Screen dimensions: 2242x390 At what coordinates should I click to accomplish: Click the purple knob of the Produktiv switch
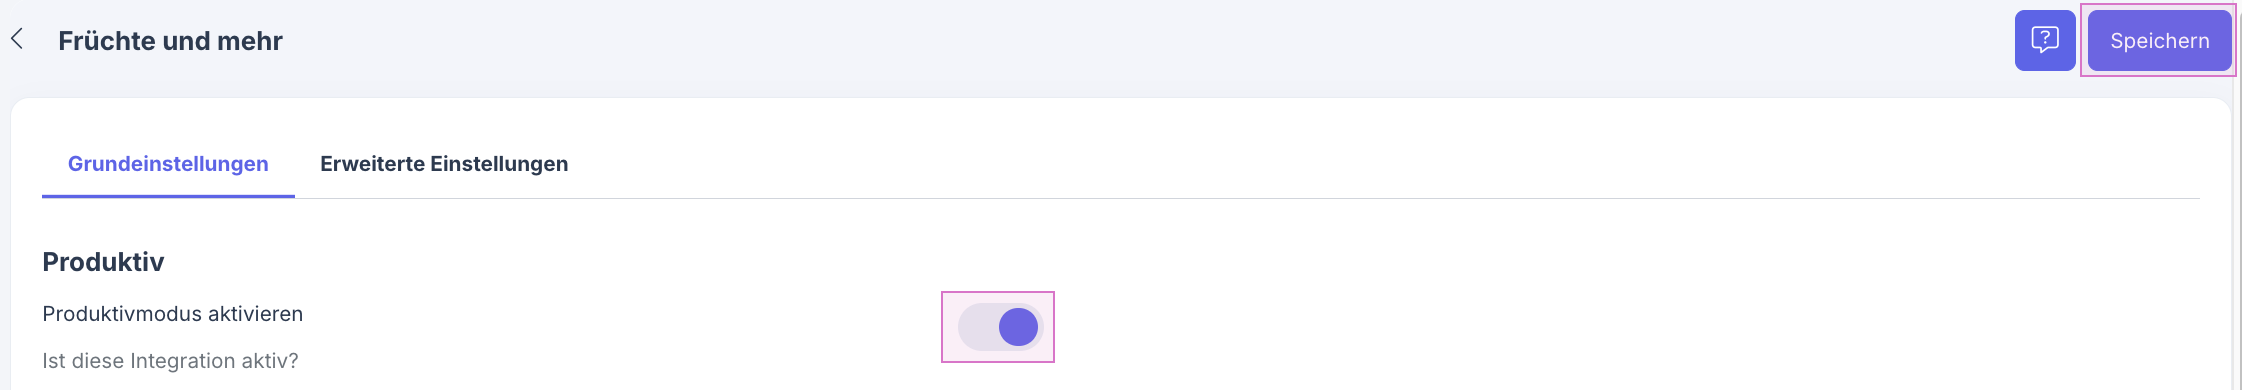1018,327
